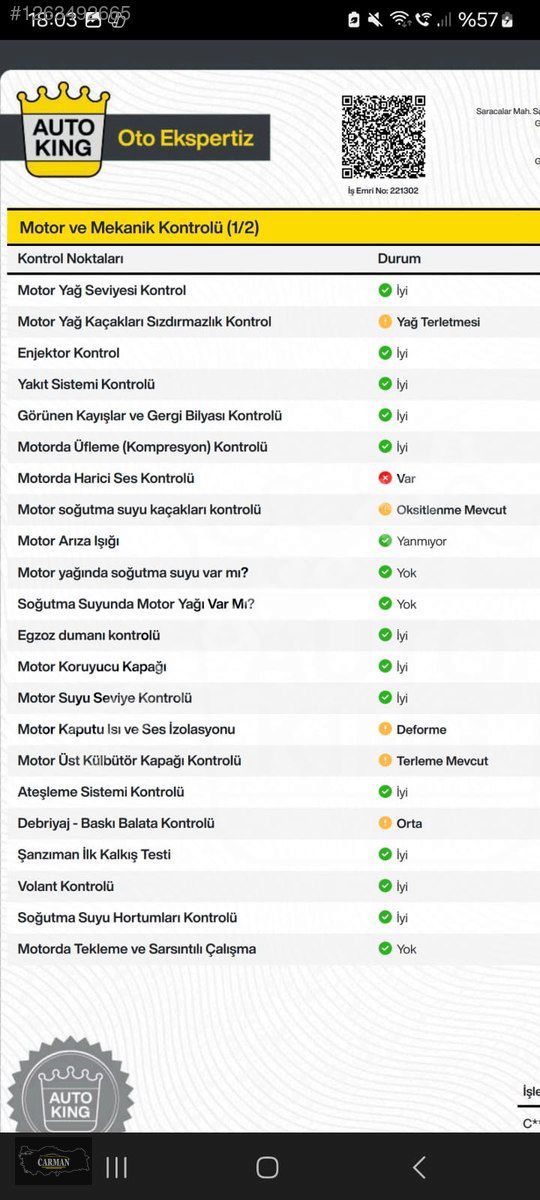540x1200 pixels.
Task: Open the recent apps navigation button
Action: 116,1167
